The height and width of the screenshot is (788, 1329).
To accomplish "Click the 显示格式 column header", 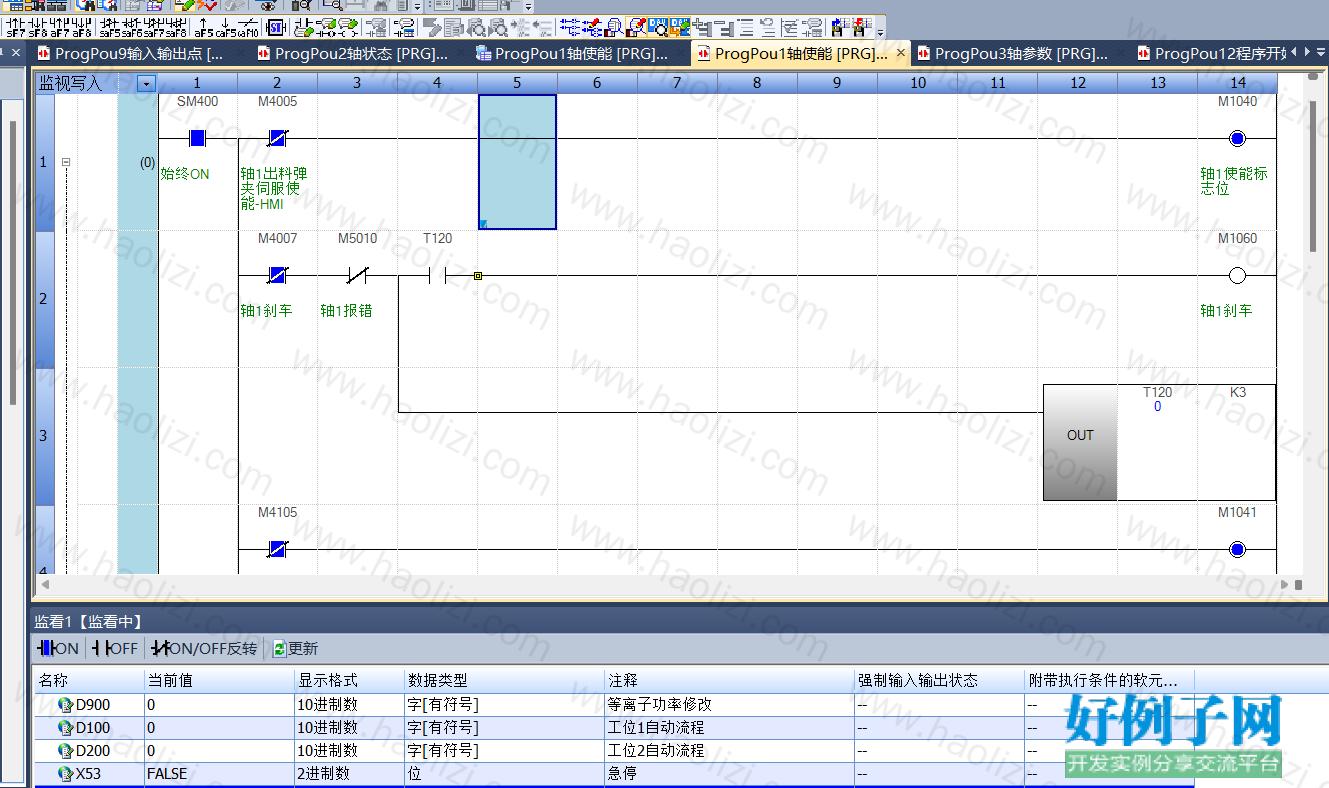I will point(348,680).
